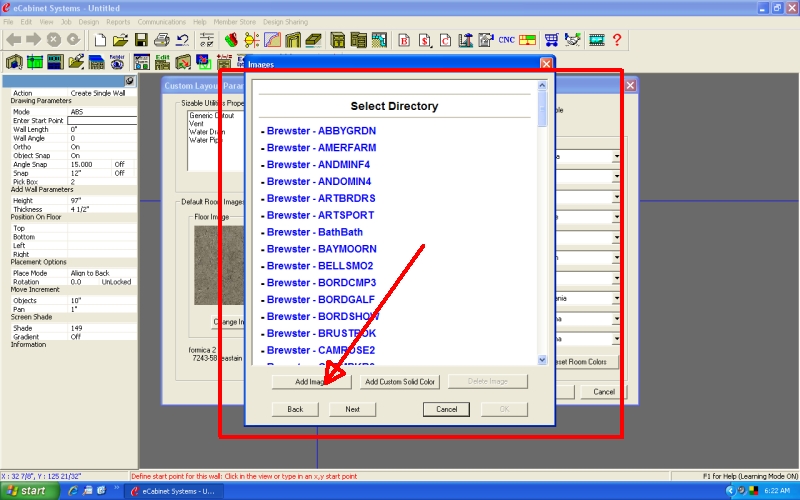Screen dimensions: 800x500
Task: Open the Brewster - ARTSPORT directory link
Action: point(320,215)
